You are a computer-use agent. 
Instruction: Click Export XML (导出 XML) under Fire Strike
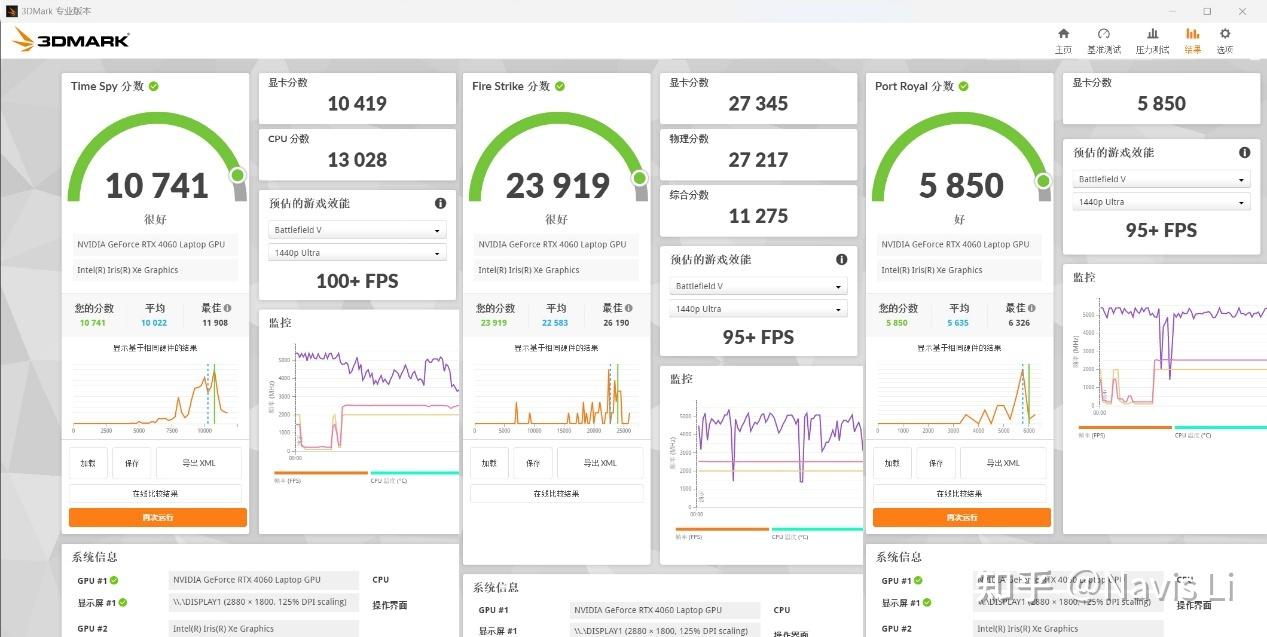[600, 463]
